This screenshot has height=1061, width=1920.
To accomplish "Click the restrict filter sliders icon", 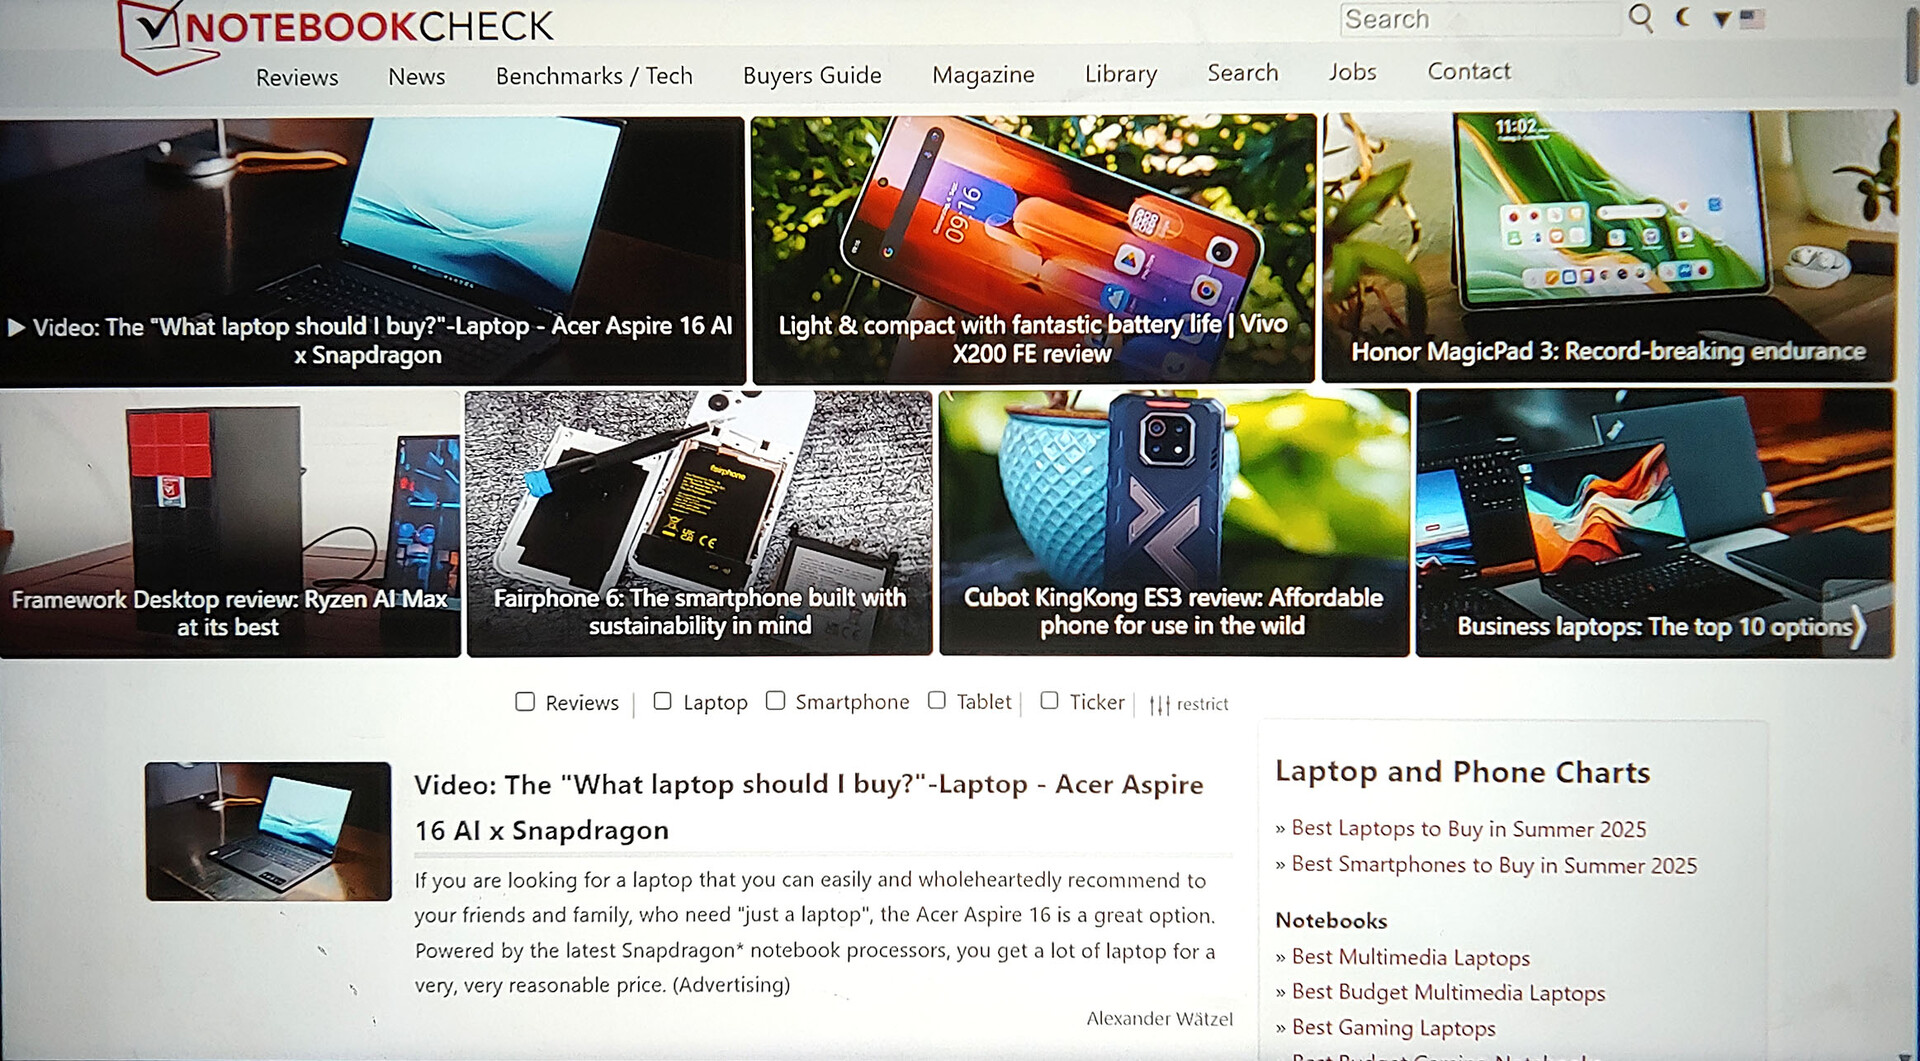I will (1159, 704).
